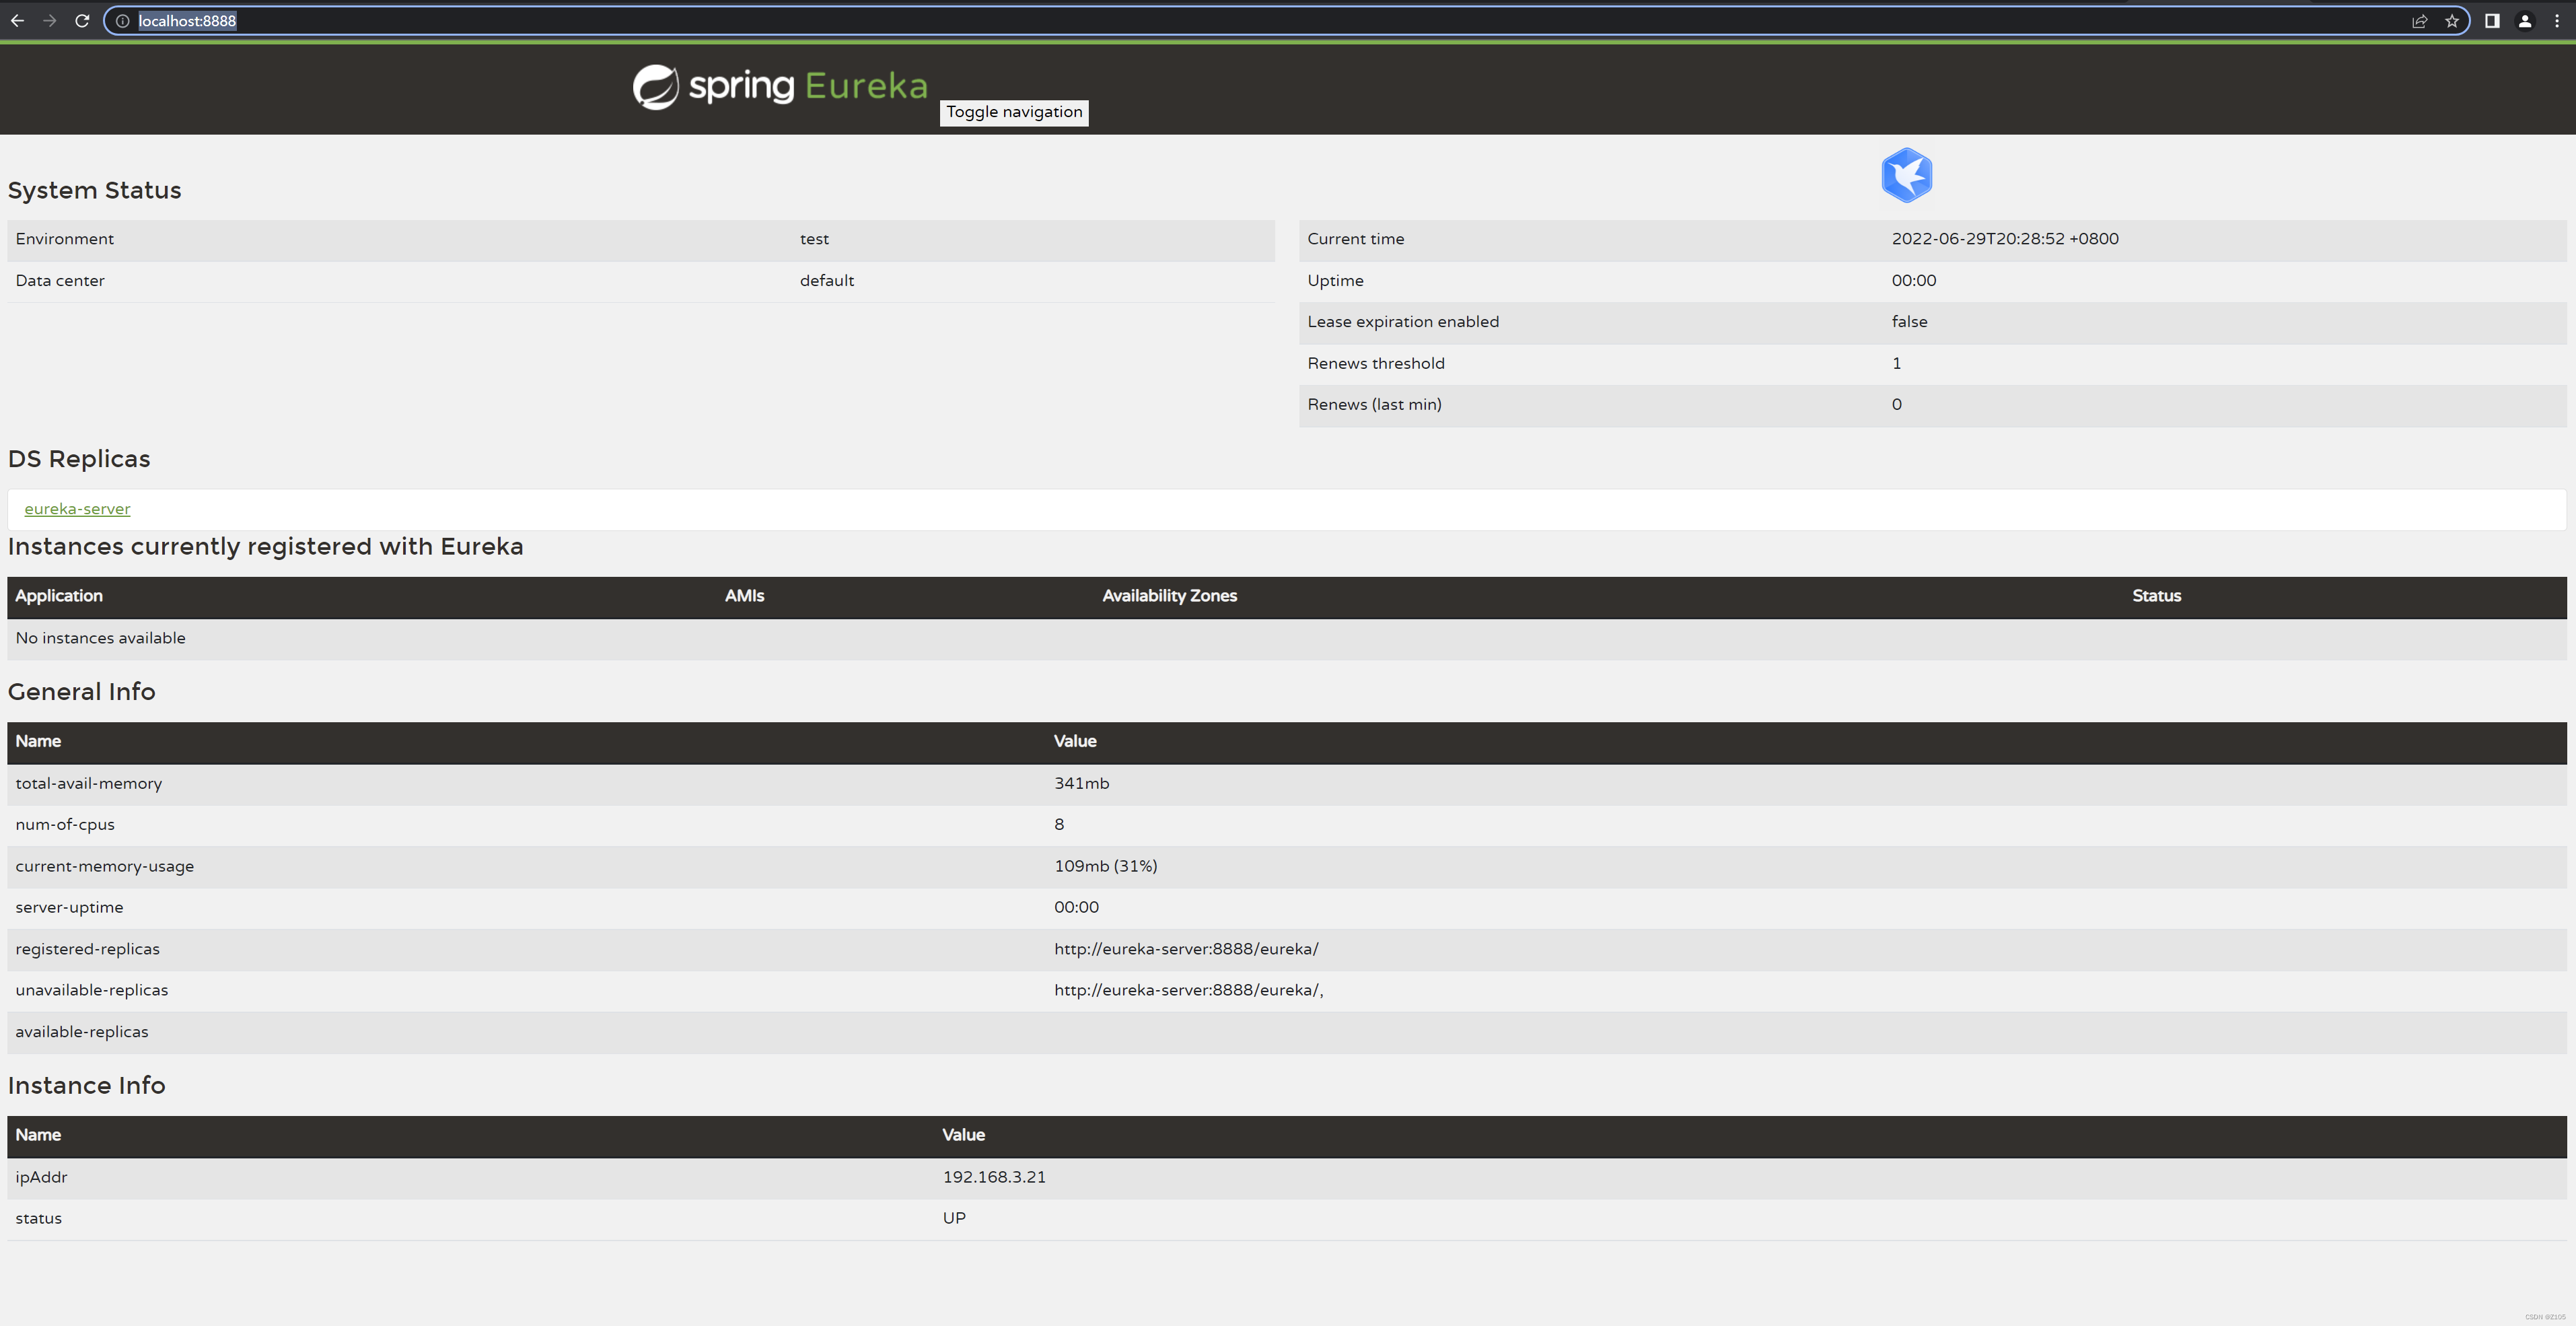Open the browser profile avatar
The image size is (2576, 1326).
coord(2525,21)
